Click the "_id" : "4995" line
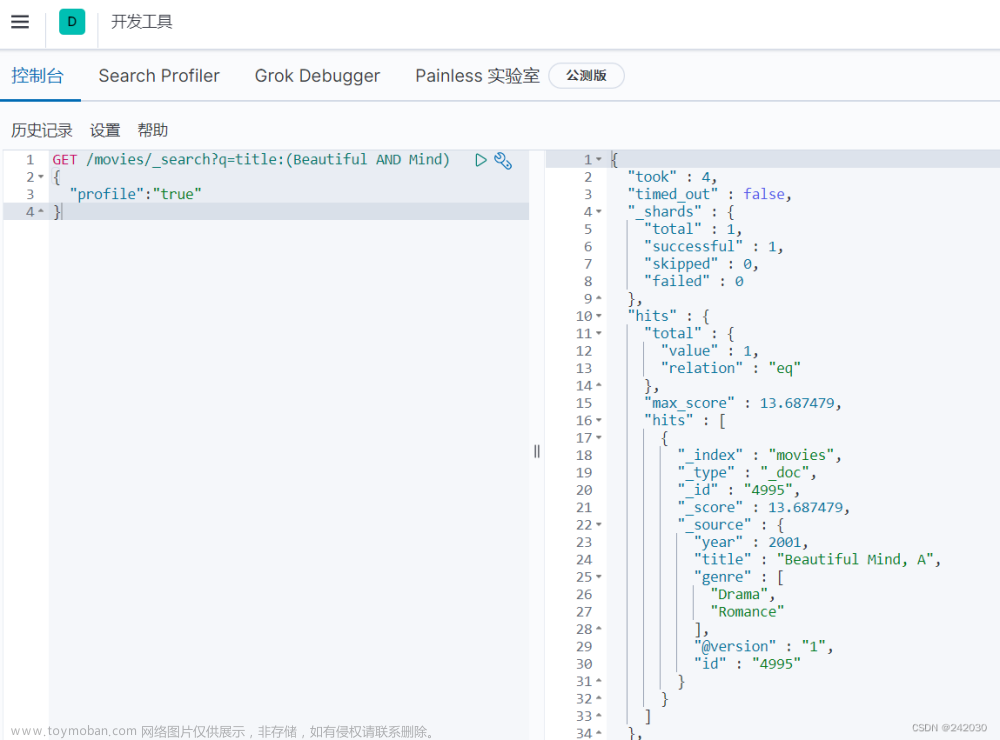1000x740 pixels. tap(739, 490)
